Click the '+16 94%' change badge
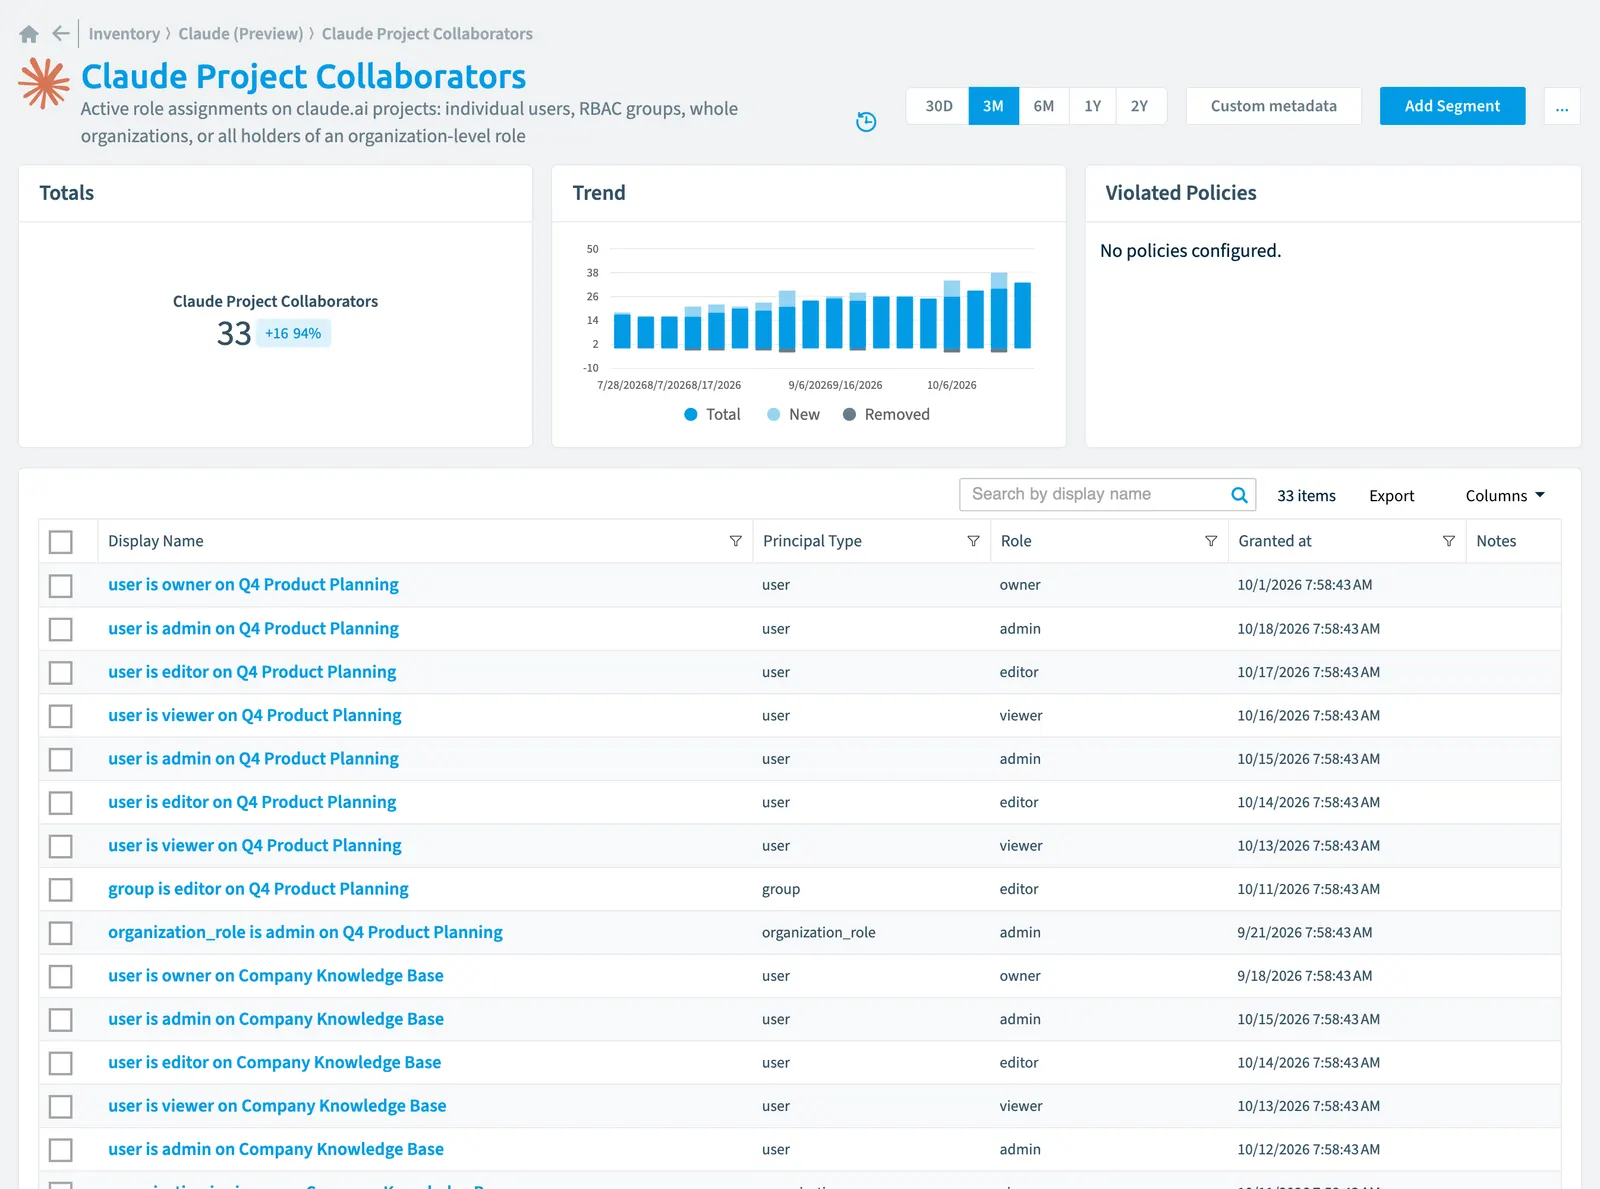 293,333
